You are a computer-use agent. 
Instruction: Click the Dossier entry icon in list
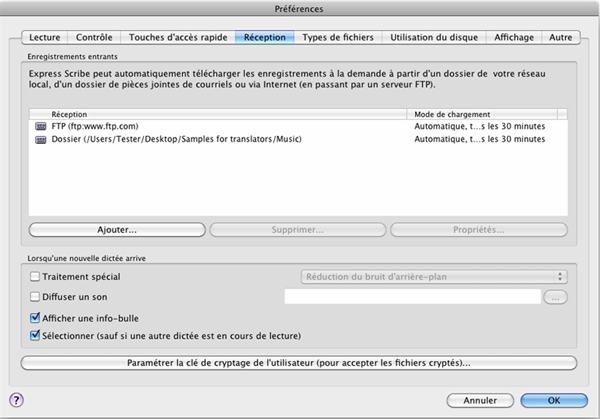coord(41,140)
